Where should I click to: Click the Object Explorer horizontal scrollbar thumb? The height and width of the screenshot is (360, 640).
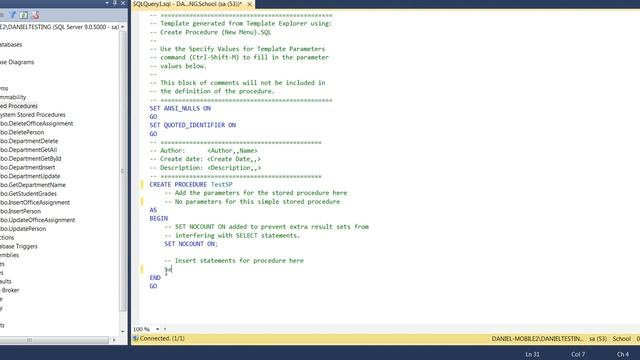pyautogui.click(x=55, y=340)
